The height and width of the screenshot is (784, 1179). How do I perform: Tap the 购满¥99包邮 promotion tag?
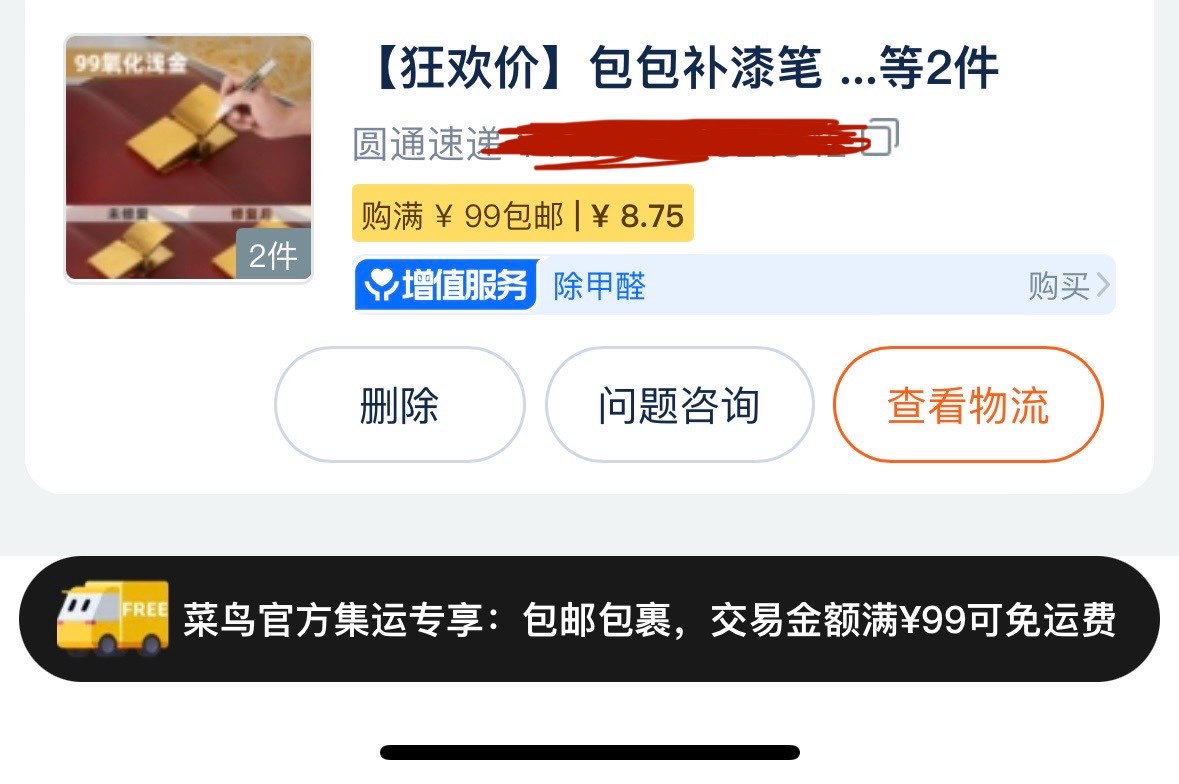click(x=462, y=216)
